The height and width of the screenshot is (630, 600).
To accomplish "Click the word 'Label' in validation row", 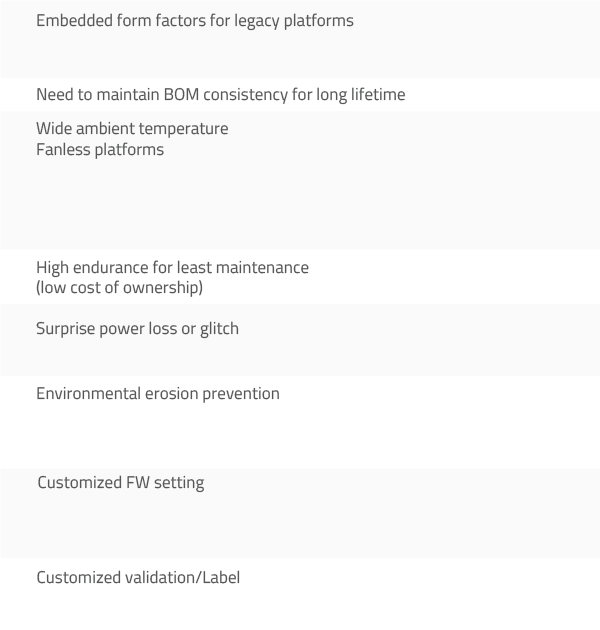I will pos(221,578).
